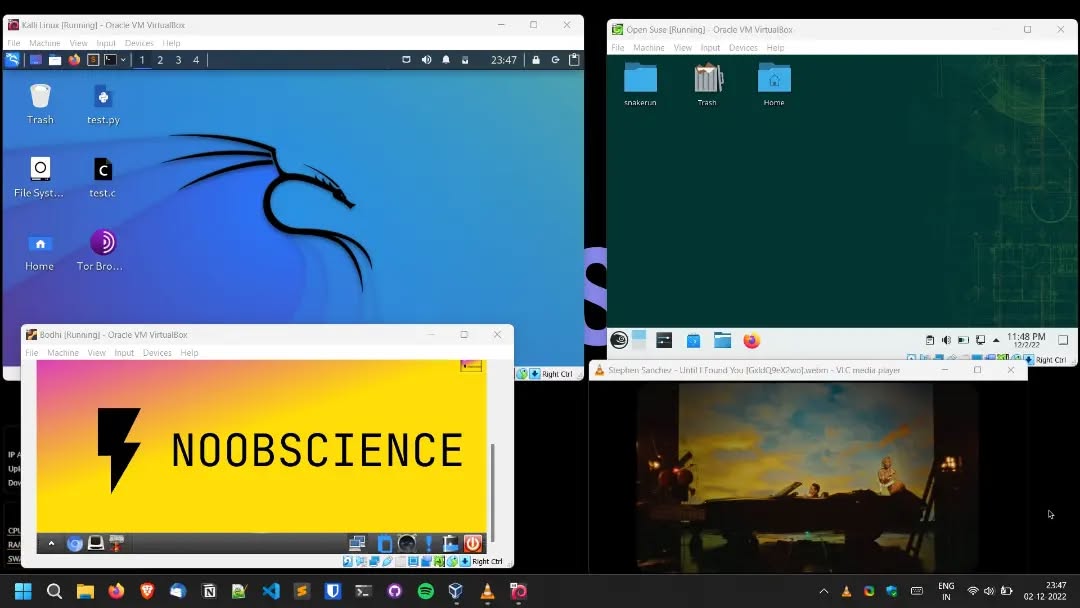
Task: Open Dolphin file manager in Suse taskbar
Action: [723, 340]
